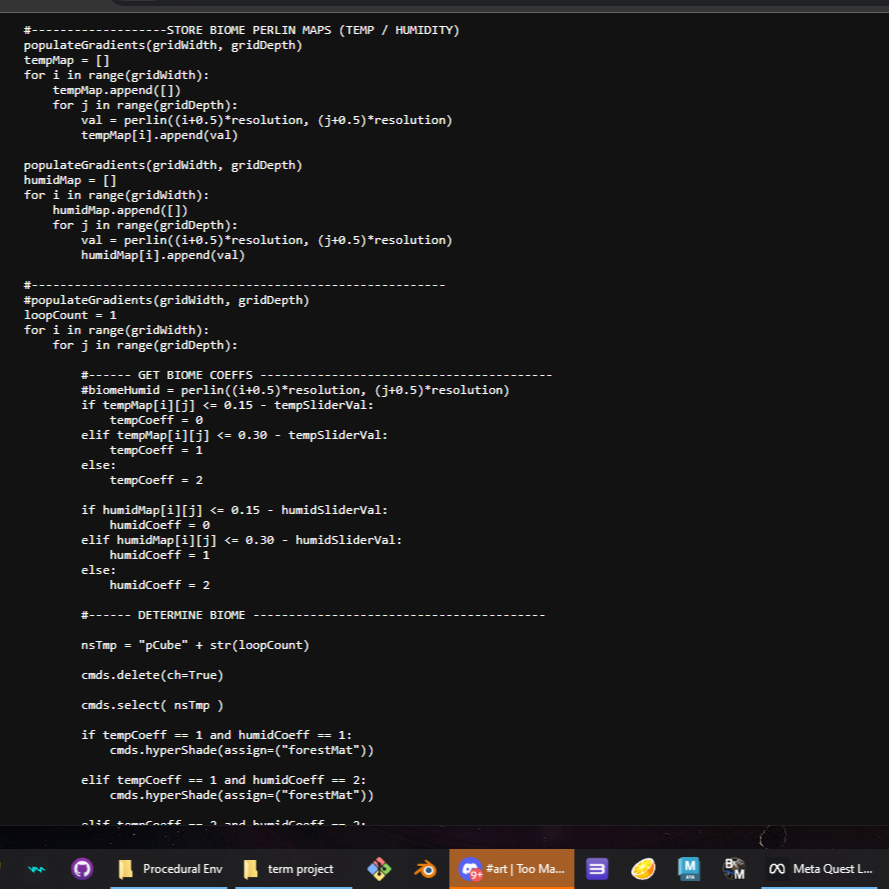Switch to Blender via its taskbar icon
Screen dimensions: 889x889
425,869
